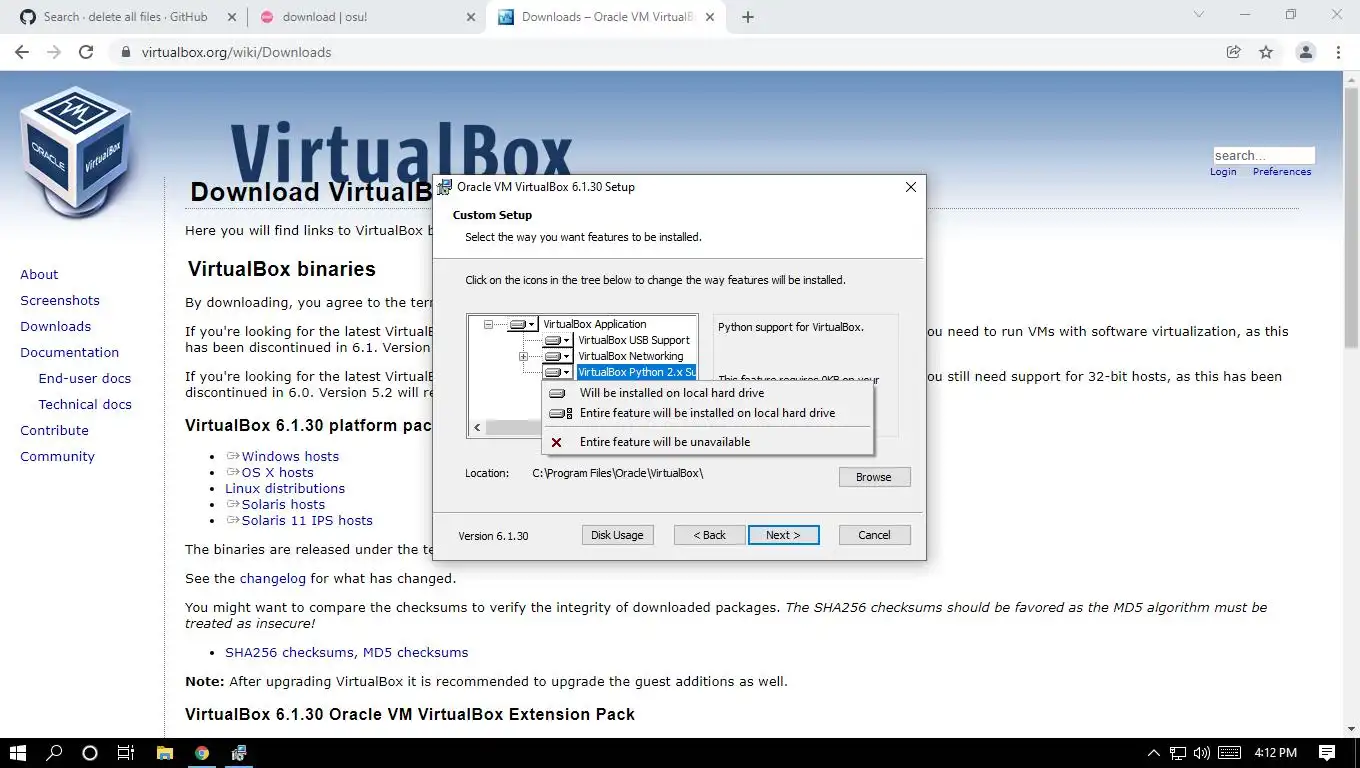Open the Linux distributions link
Viewport: 1360px width, 768px height.
(x=285, y=488)
